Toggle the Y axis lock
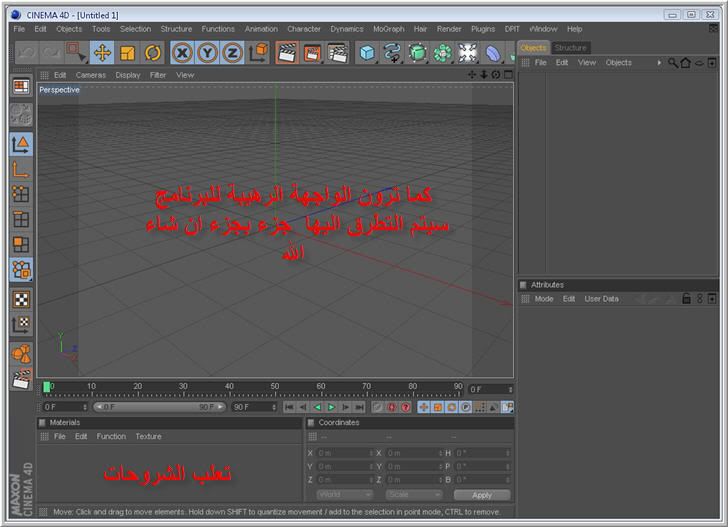 (207, 53)
